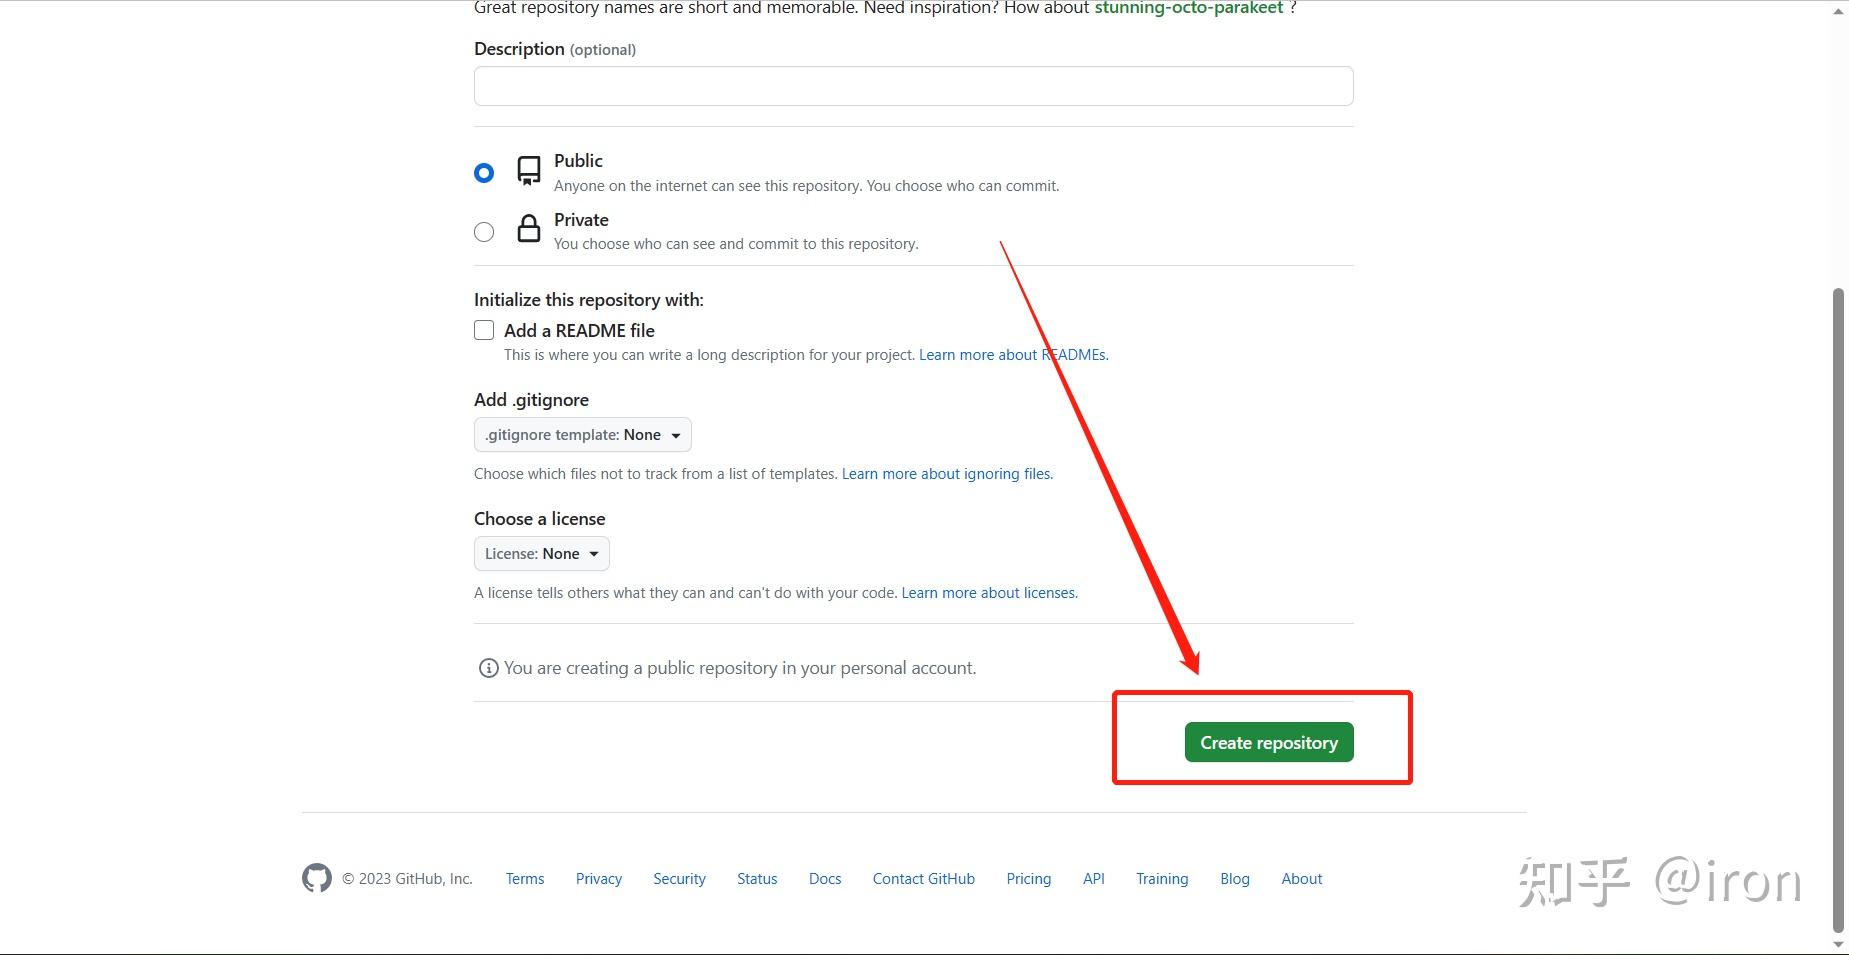This screenshot has height=955, width=1849.
Task: Click the info icon beside public repository notice
Action: (x=488, y=668)
